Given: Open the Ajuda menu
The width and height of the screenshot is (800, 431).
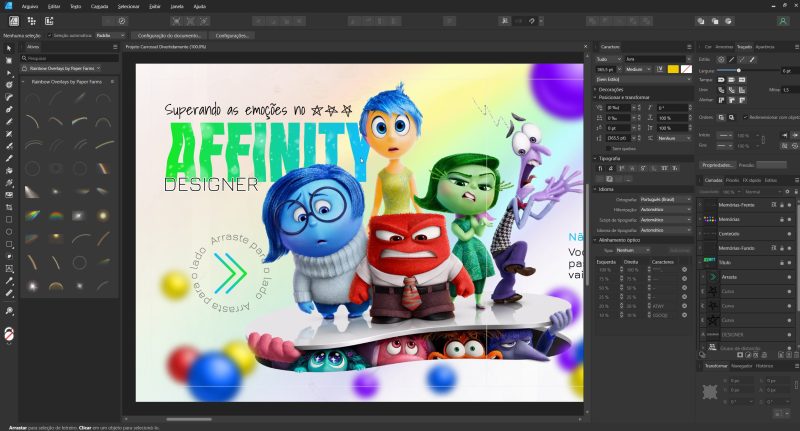Looking at the screenshot, I should tap(199, 7).
